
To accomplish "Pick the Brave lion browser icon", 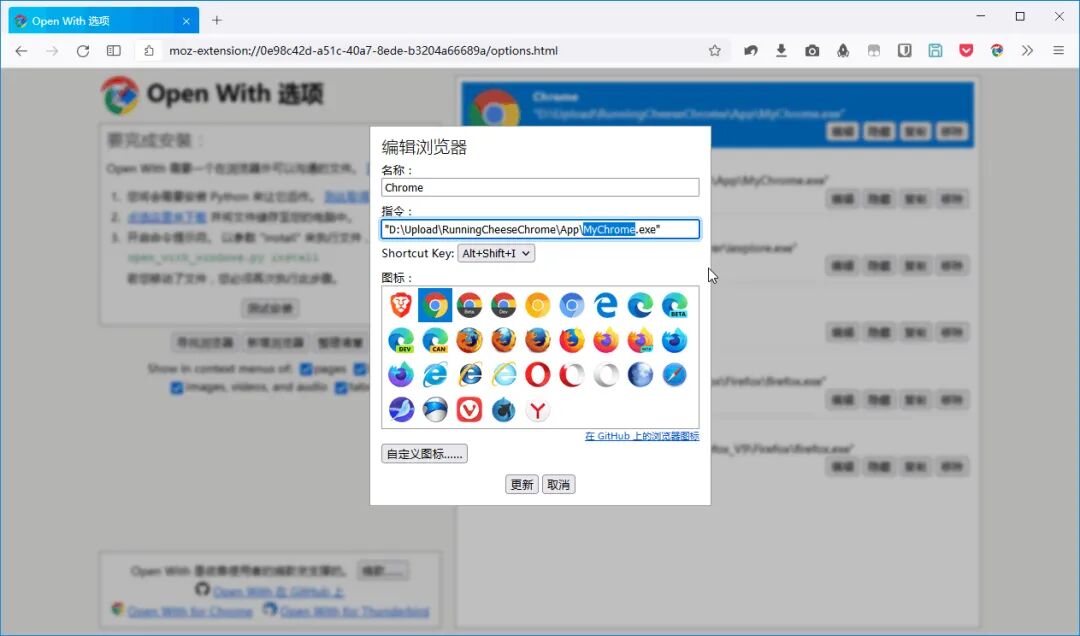I will [401, 305].
